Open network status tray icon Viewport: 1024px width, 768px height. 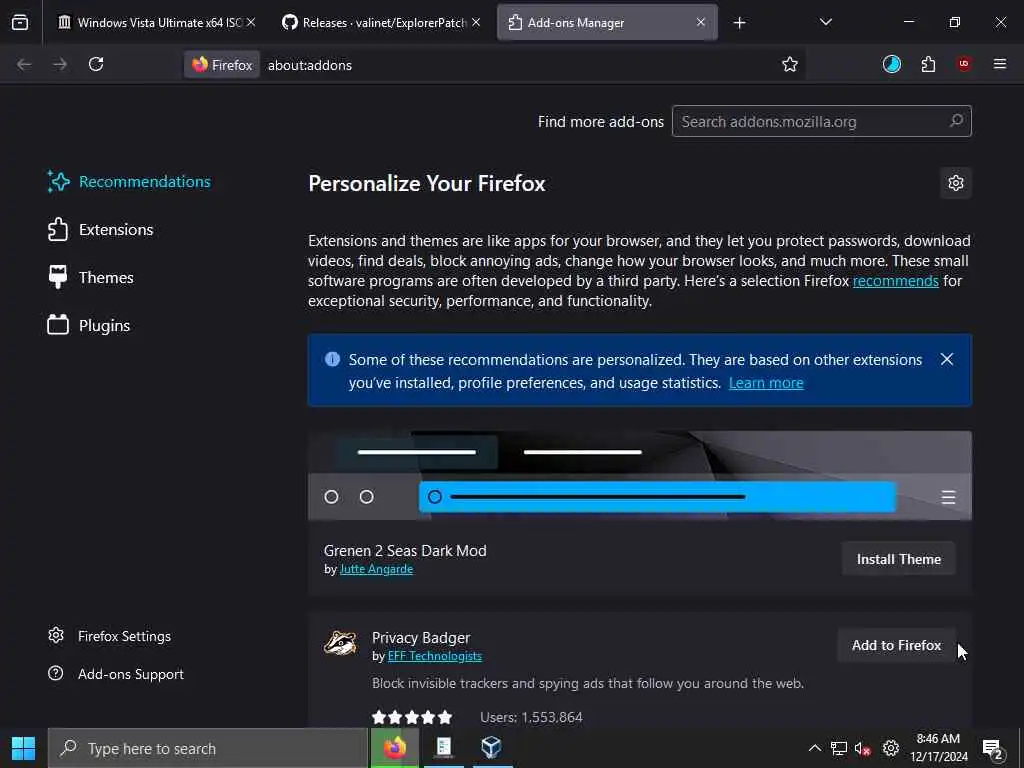839,748
